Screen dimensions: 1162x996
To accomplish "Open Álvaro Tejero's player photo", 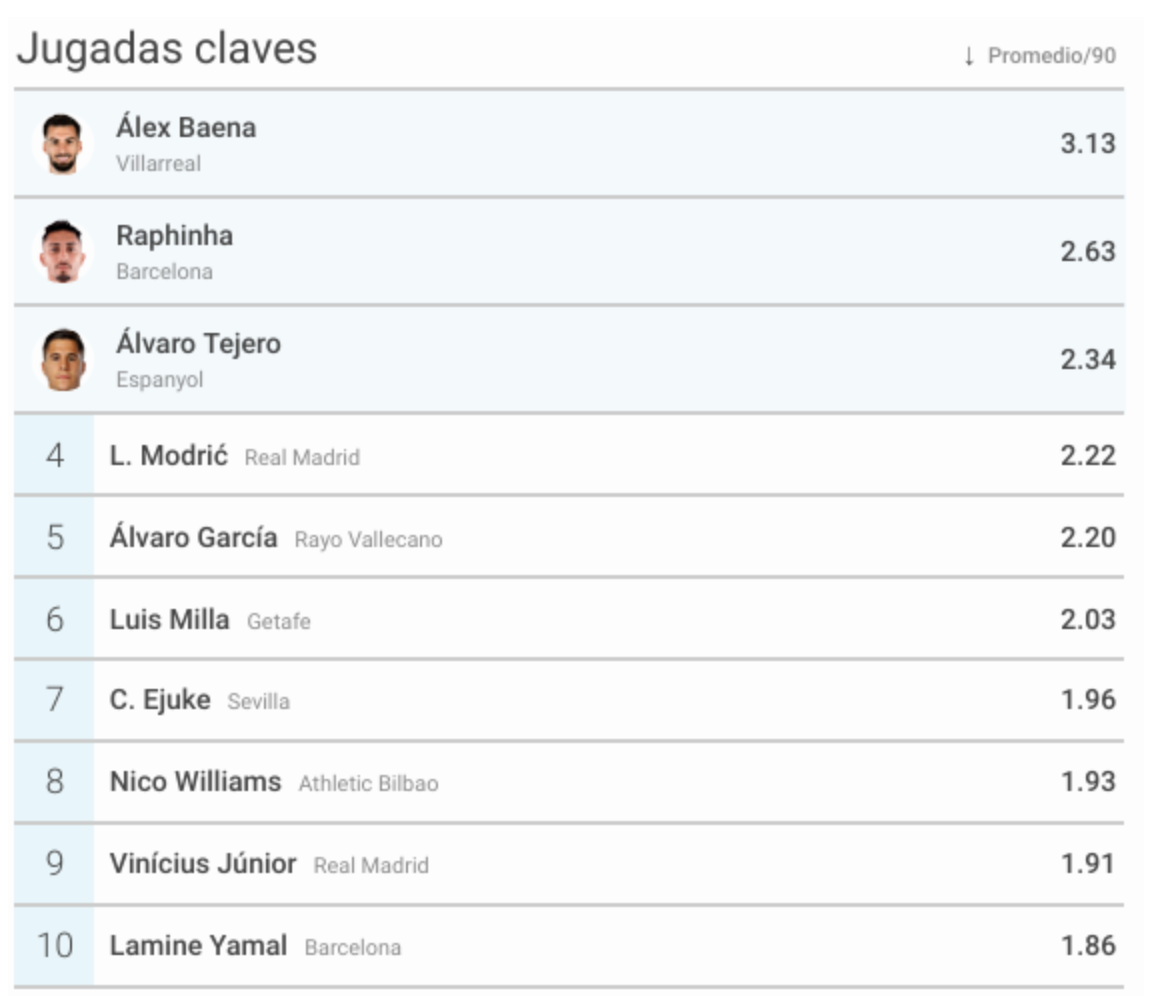I will click(62, 360).
